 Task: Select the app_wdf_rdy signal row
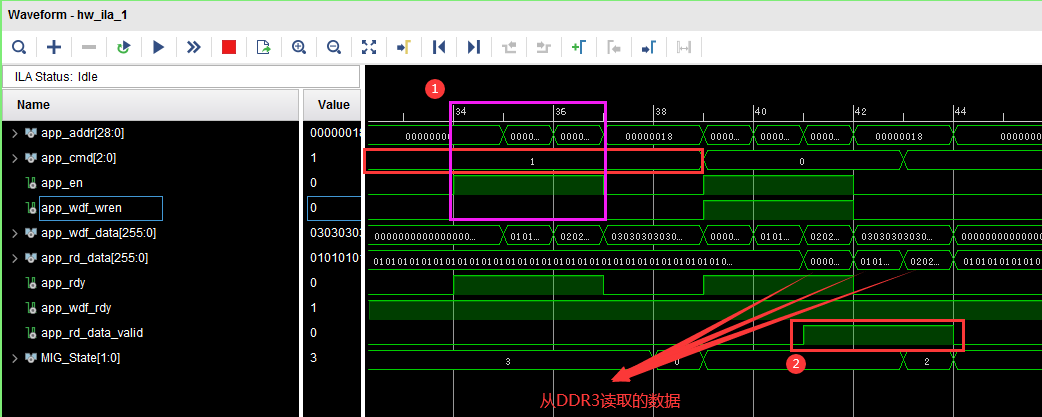coord(150,308)
